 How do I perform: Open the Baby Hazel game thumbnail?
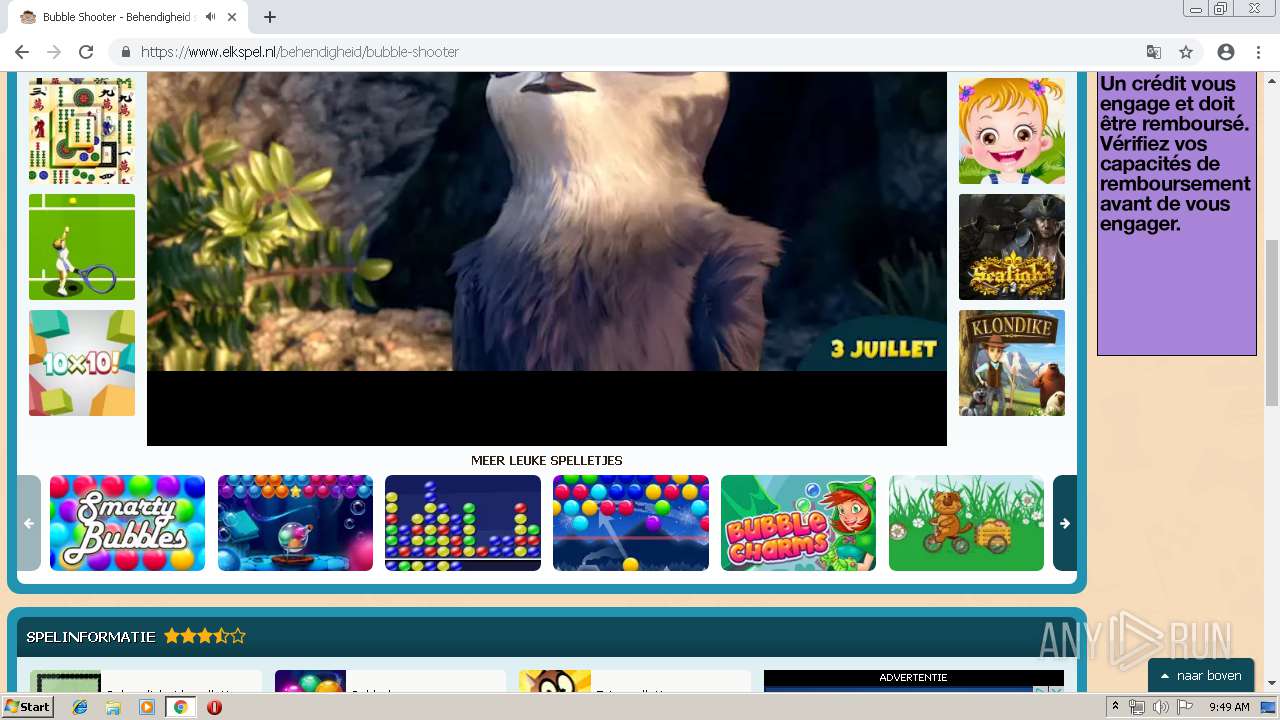point(1012,131)
